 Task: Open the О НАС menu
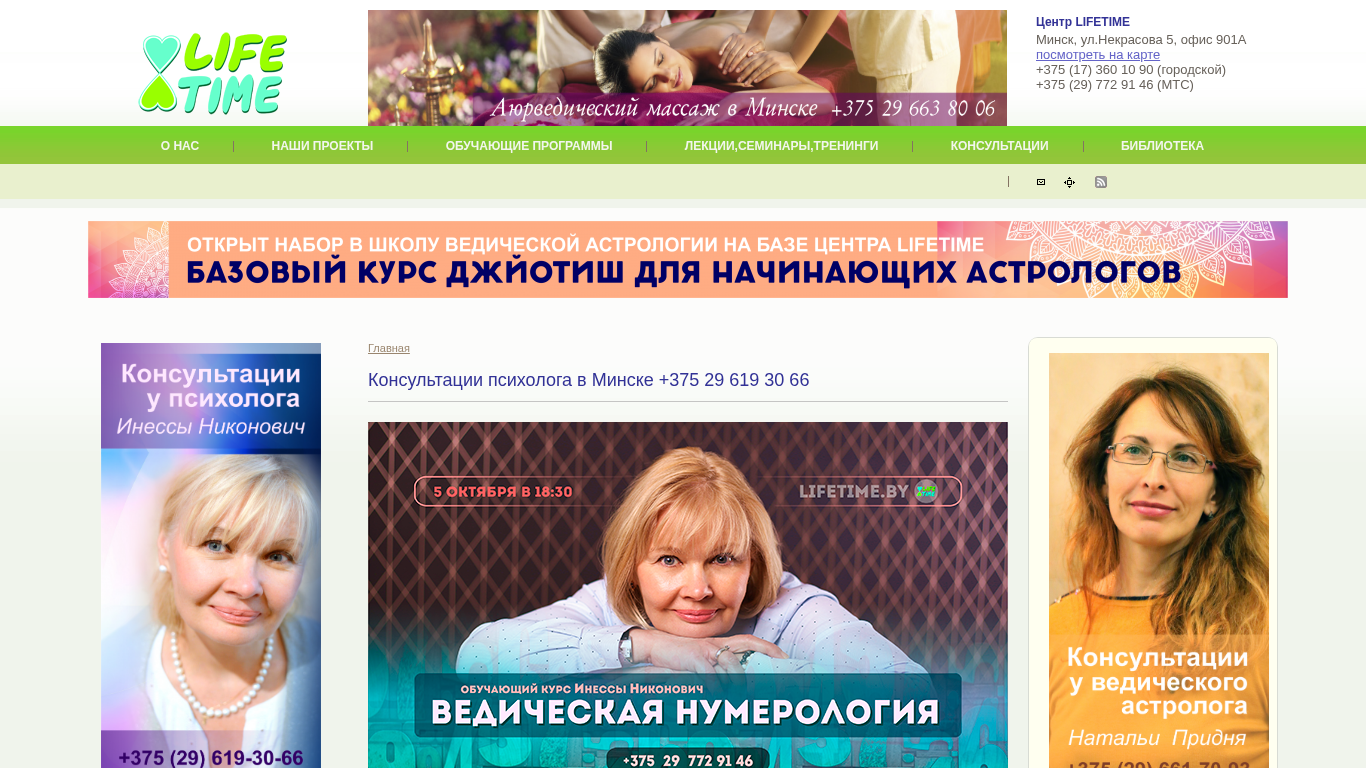pyautogui.click(x=180, y=146)
